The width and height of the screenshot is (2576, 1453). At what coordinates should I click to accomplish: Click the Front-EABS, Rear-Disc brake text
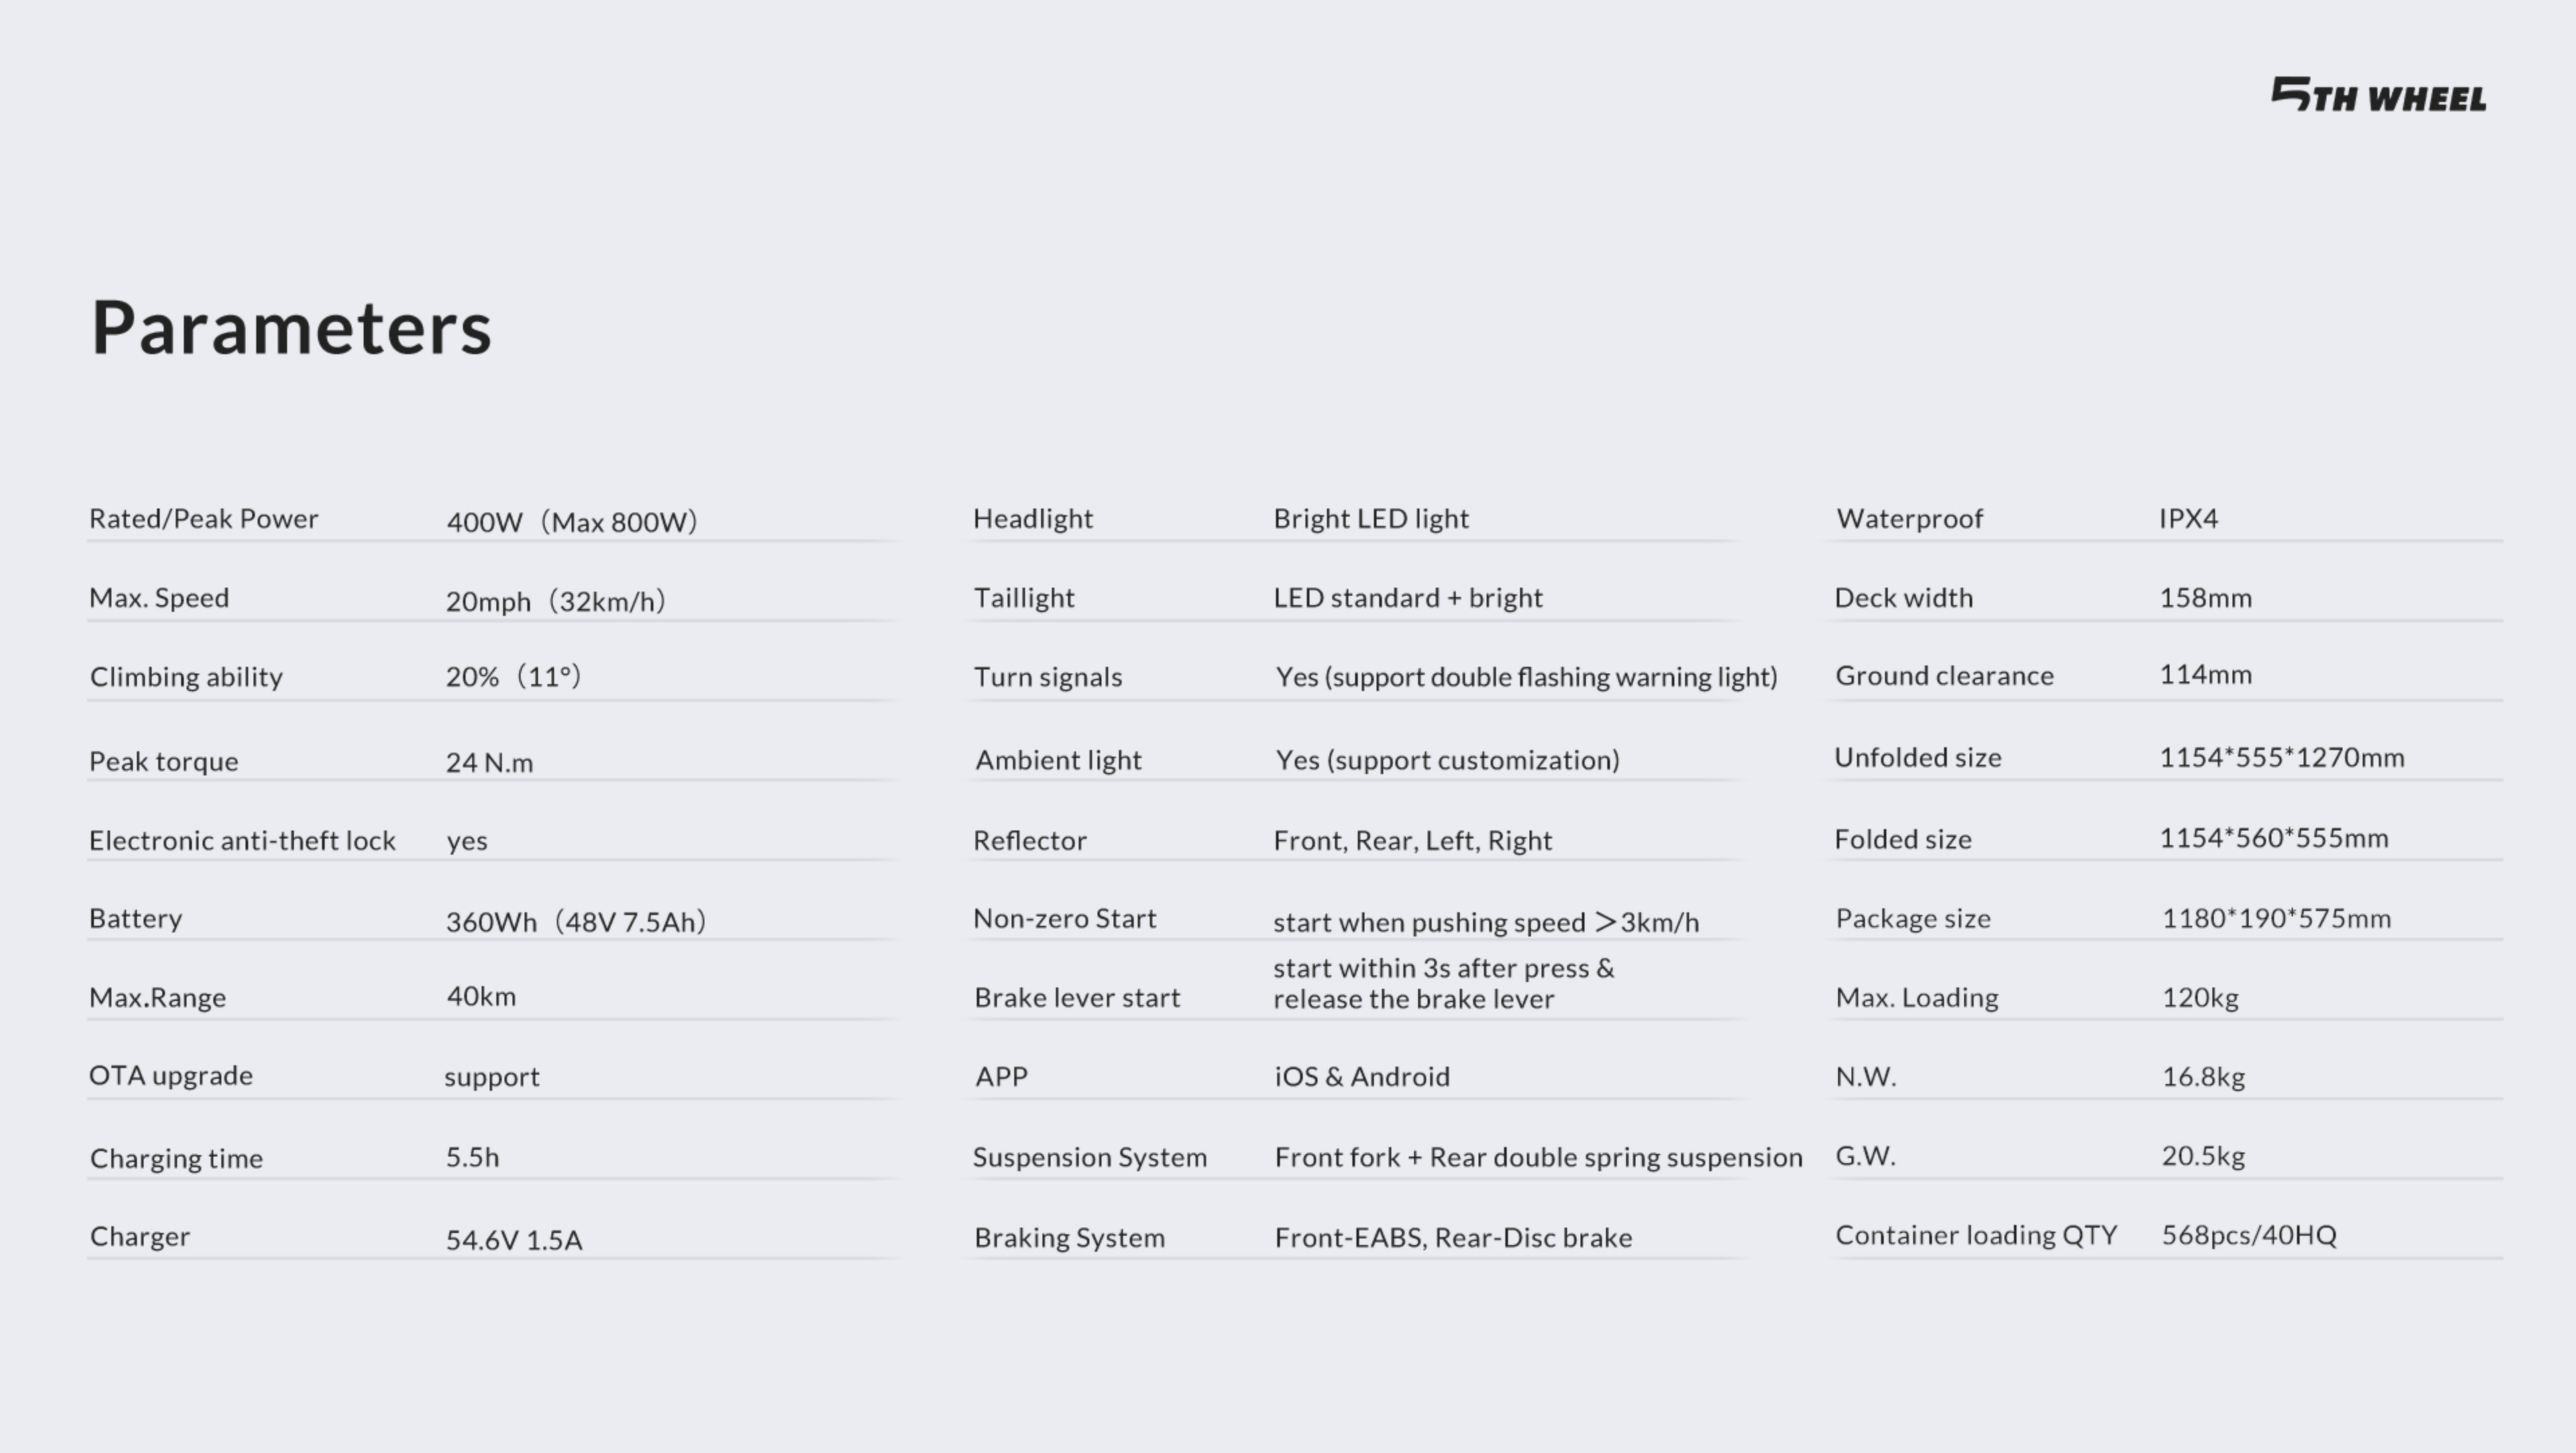1452,1238
